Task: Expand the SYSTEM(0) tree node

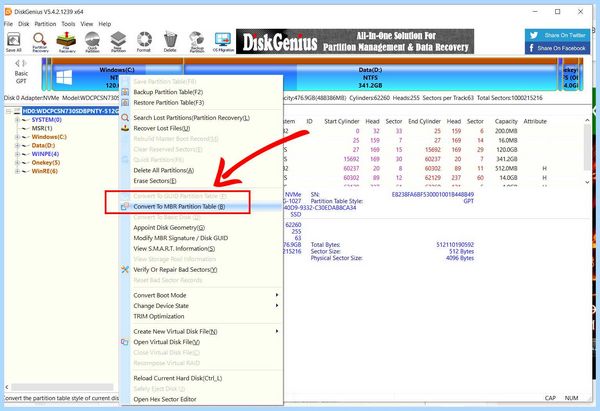Action: [17, 120]
